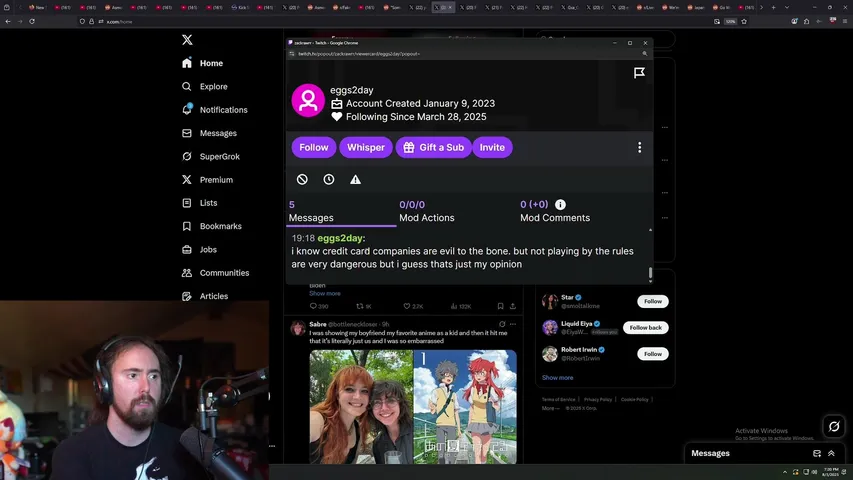Click the Gift a Sub button
This screenshot has height=480, width=853.
pos(434,147)
